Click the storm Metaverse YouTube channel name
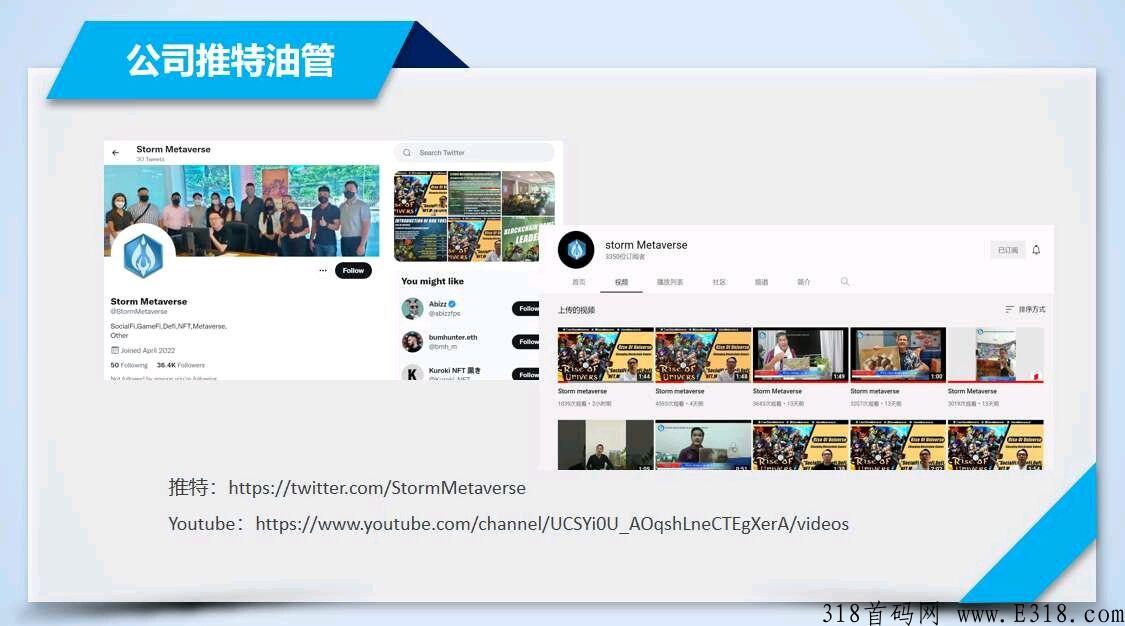 pyautogui.click(x=646, y=245)
